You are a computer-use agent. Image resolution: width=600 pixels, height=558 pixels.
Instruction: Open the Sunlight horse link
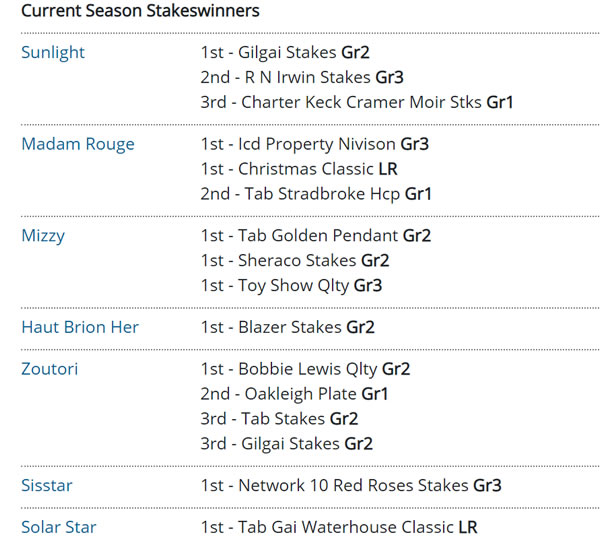coord(53,52)
